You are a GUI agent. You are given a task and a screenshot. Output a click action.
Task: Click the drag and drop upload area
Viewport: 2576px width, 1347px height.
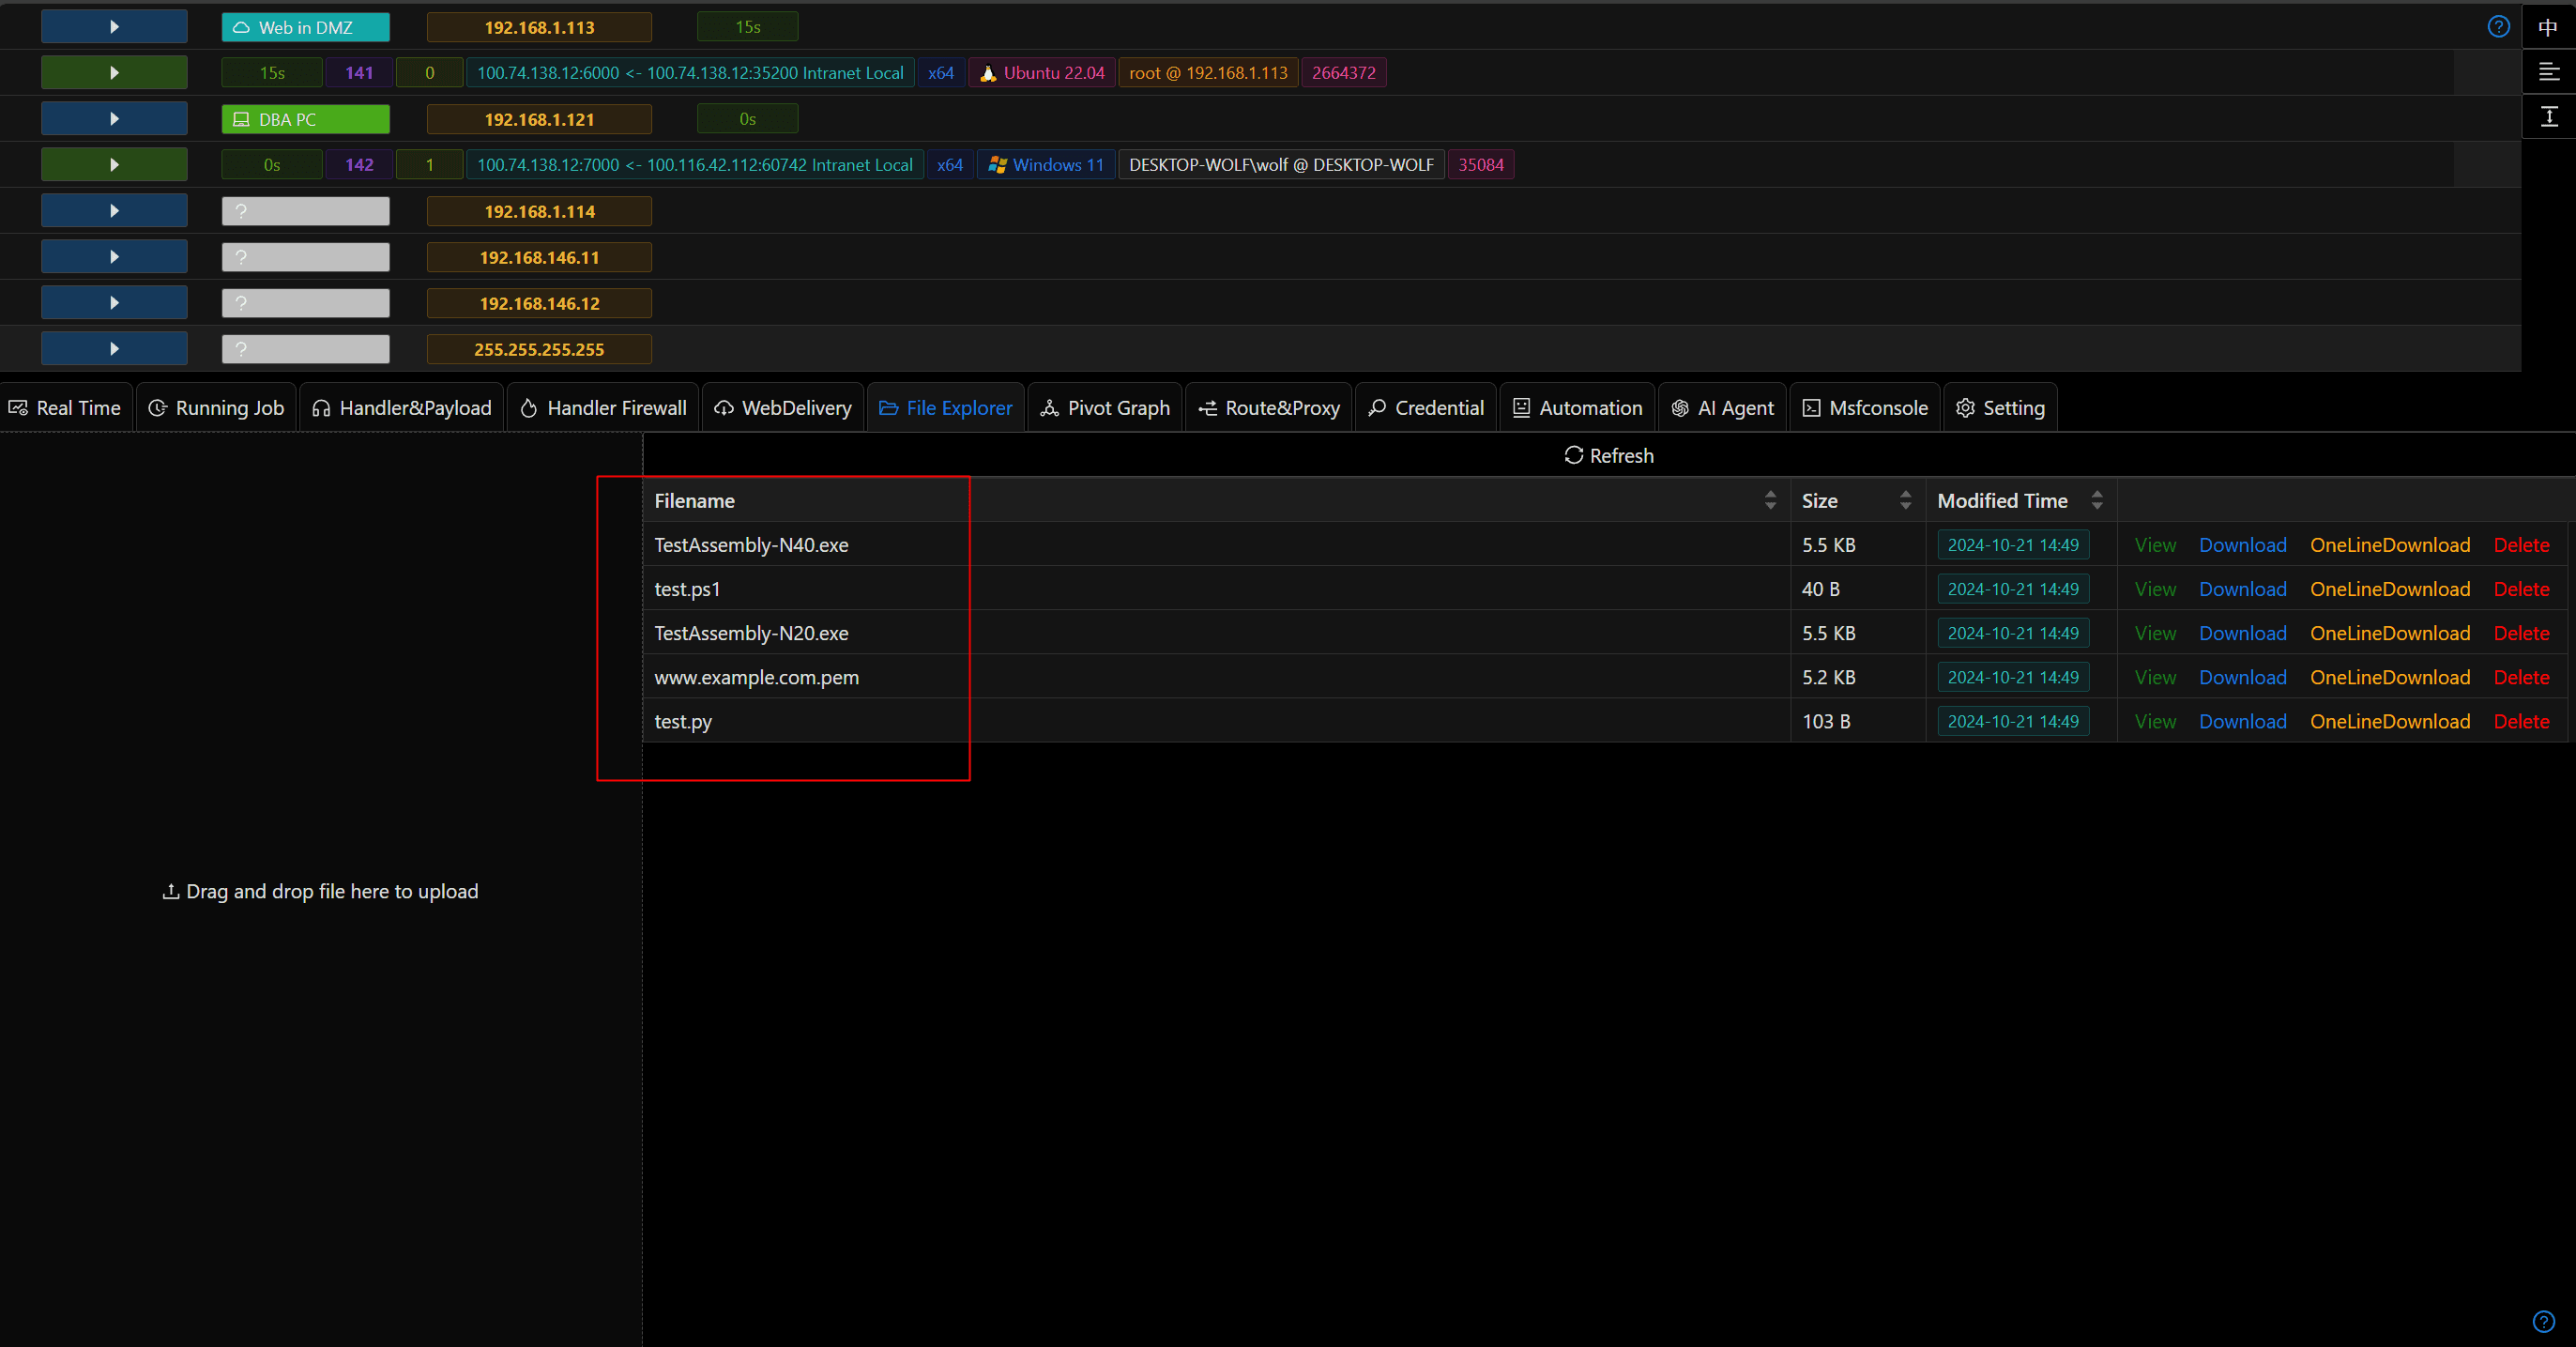click(320, 891)
